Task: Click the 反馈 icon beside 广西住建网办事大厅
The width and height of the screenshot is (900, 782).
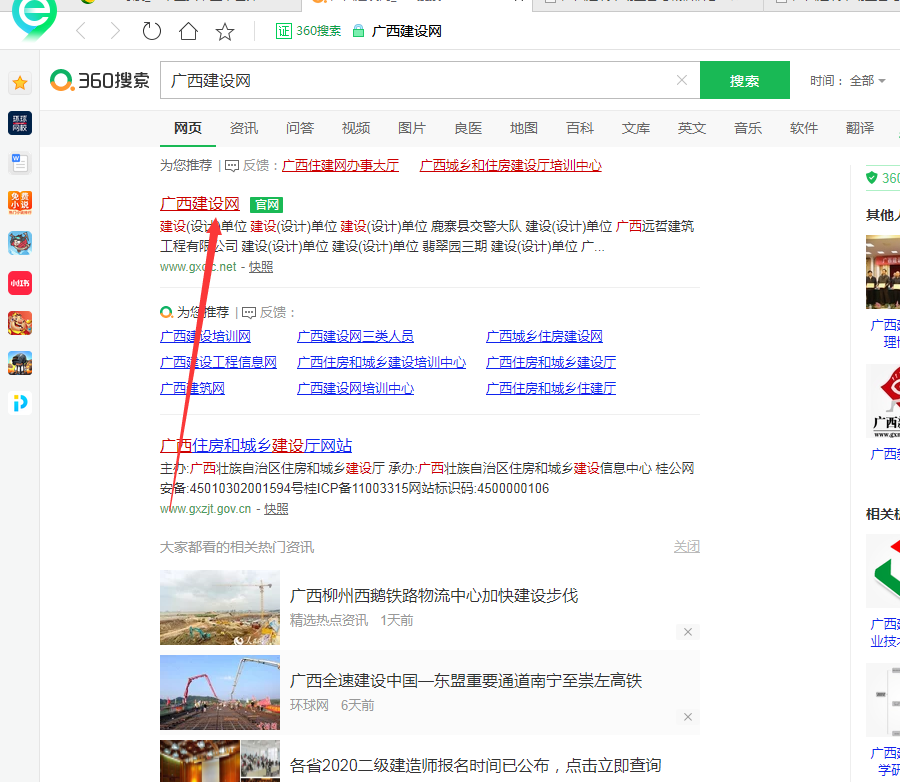Action: (232, 166)
